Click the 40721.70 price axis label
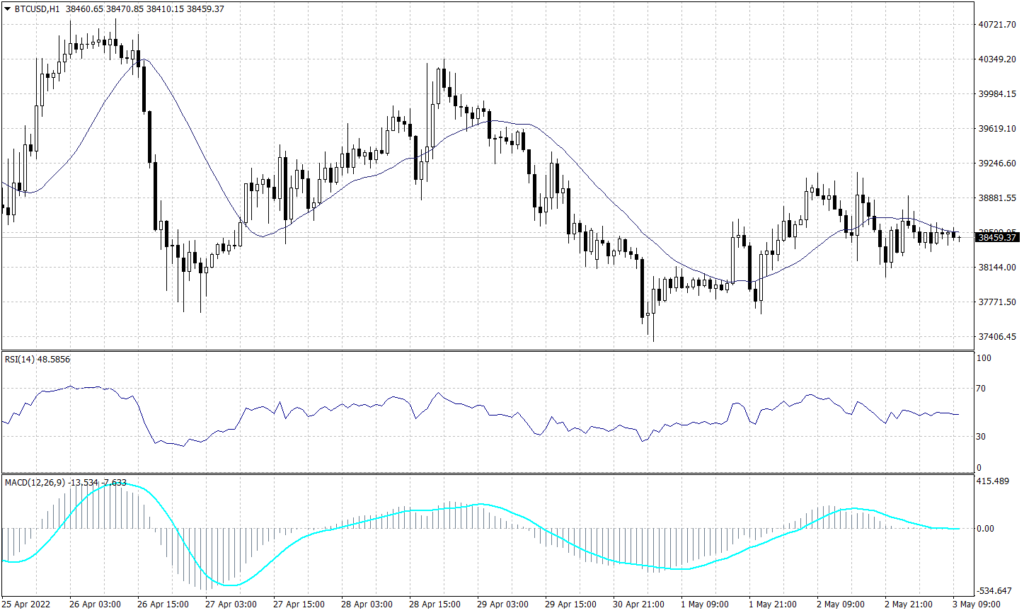This screenshot has height=613, width=1024. pos(996,24)
